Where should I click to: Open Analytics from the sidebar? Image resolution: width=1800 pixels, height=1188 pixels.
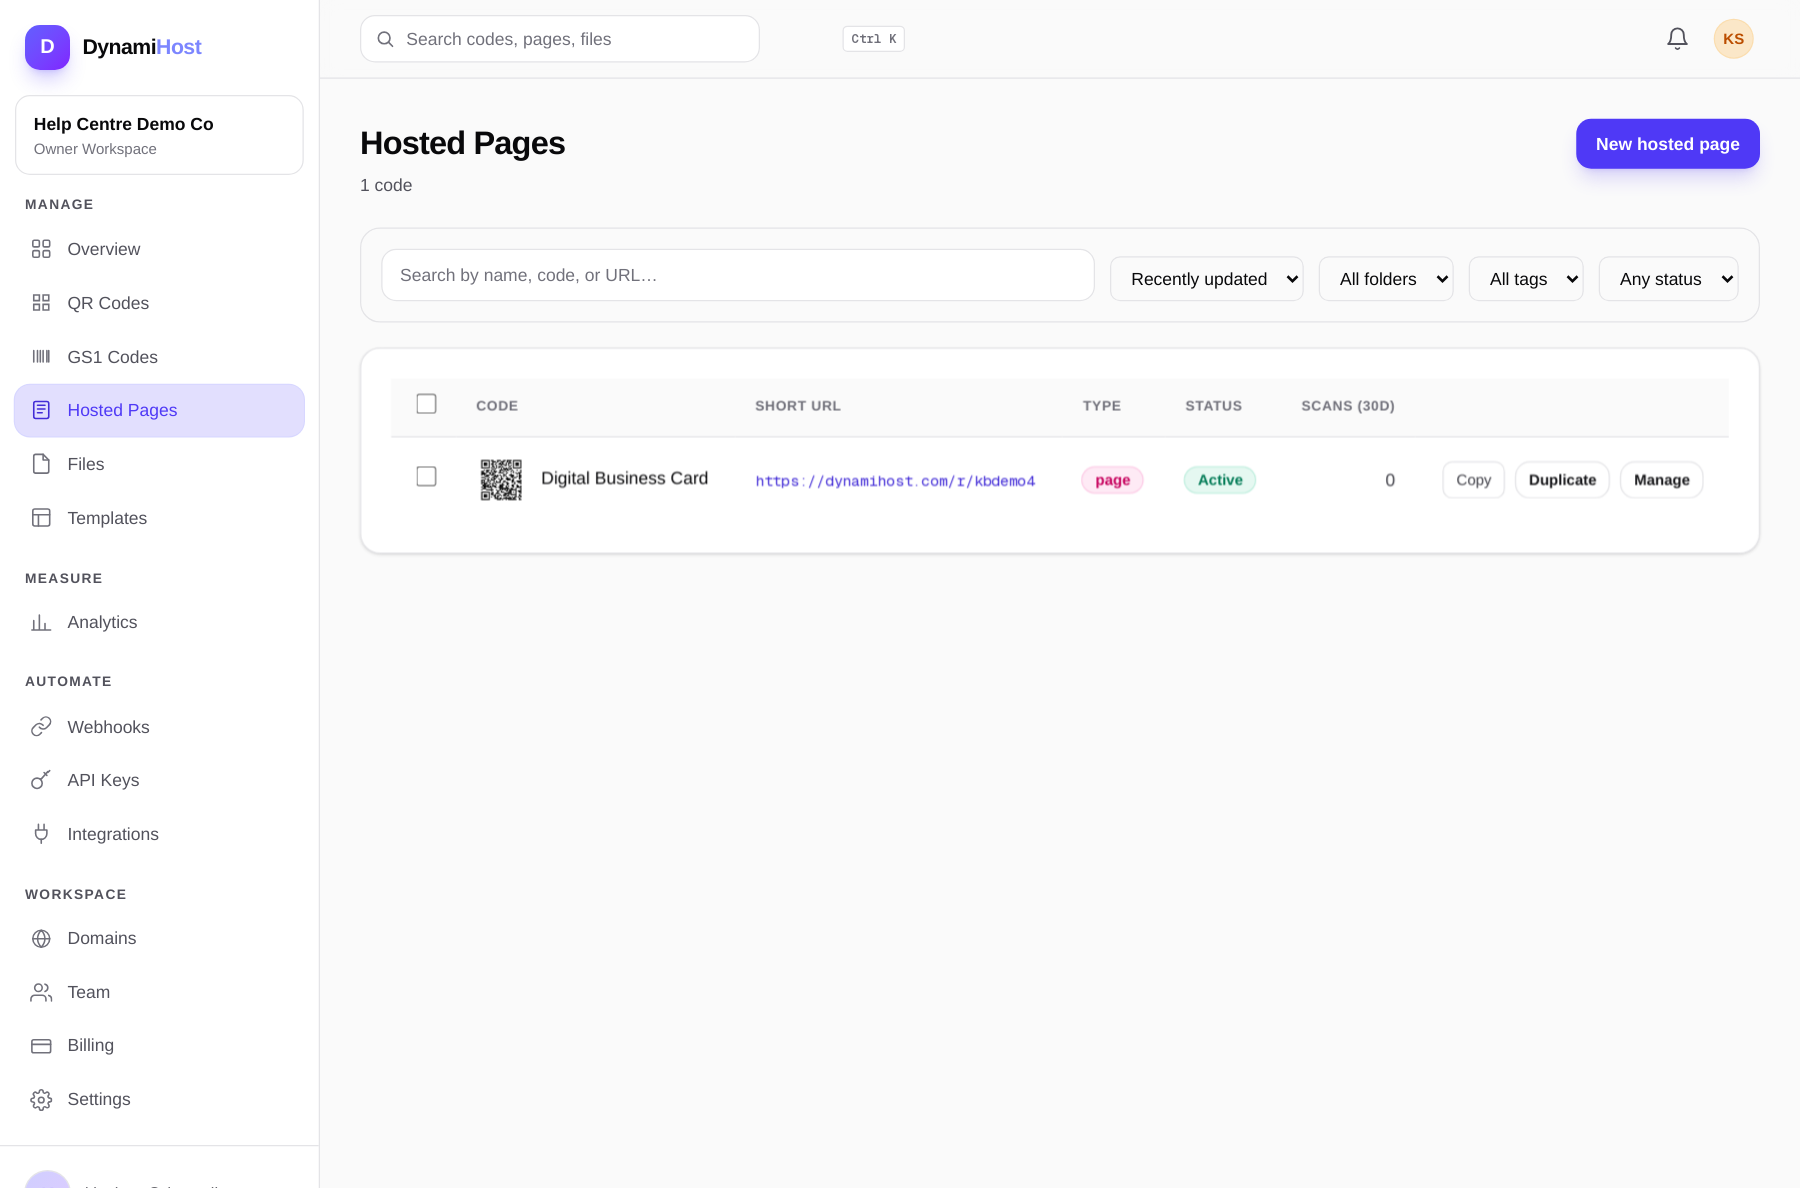pos(159,622)
